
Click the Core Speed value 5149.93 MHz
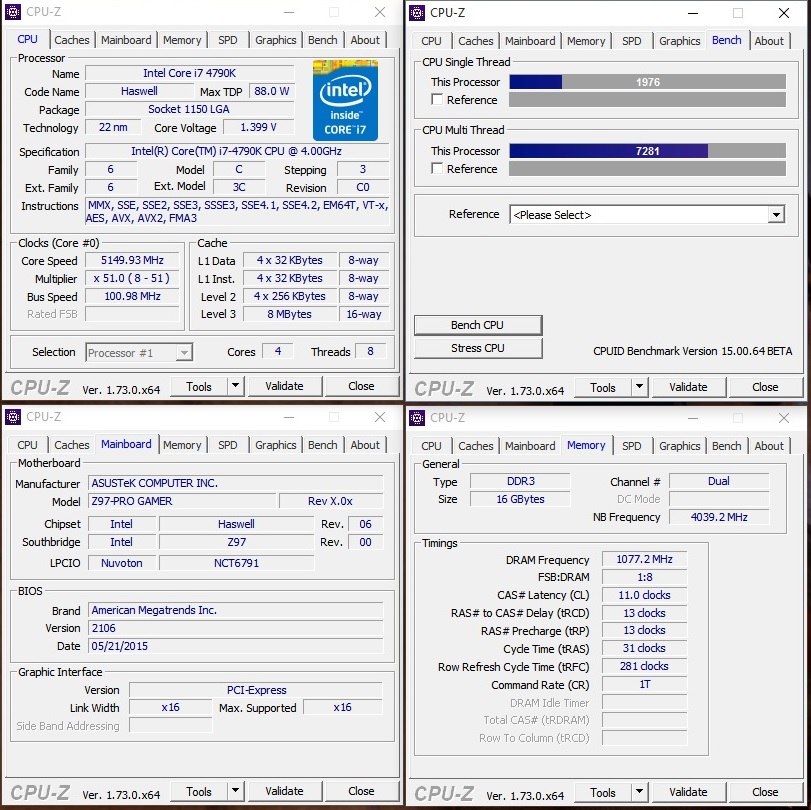coord(132,260)
